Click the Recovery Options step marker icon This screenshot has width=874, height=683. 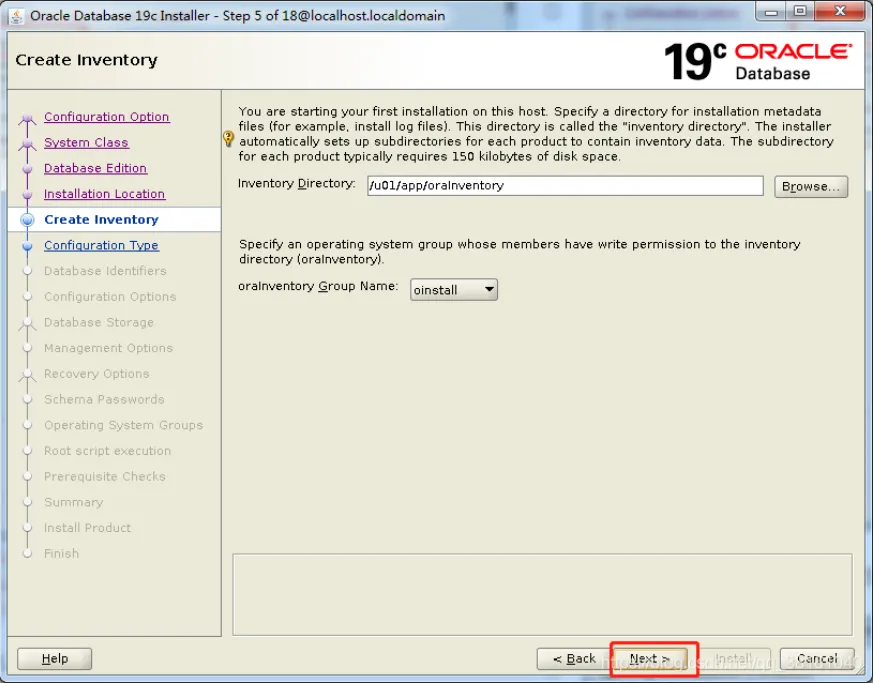[x=27, y=375]
